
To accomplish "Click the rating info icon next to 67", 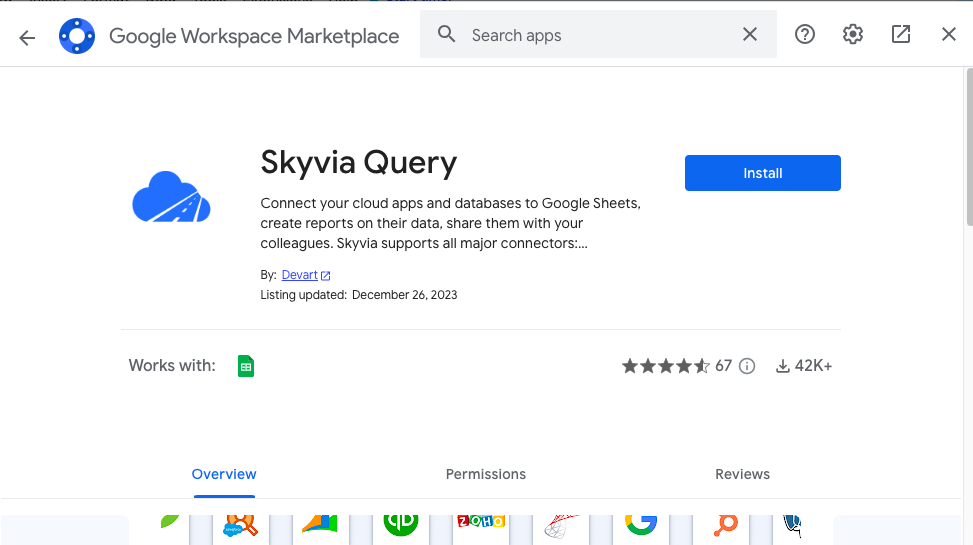I will click(x=747, y=366).
